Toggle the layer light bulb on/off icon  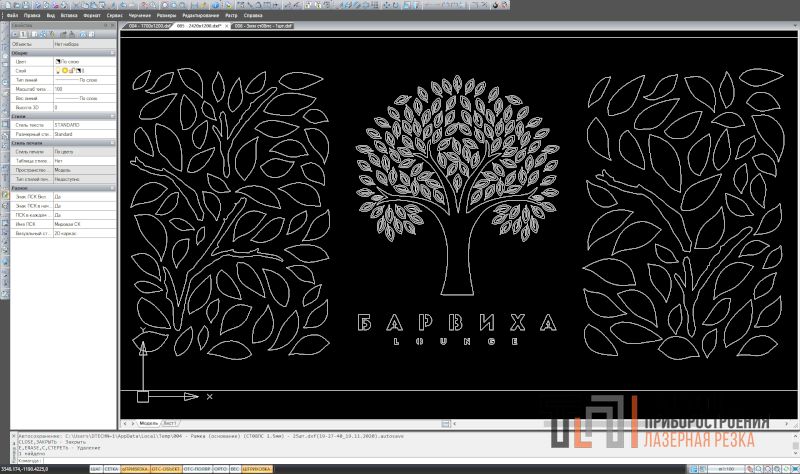pyautogui.click(x=58, y=71)
